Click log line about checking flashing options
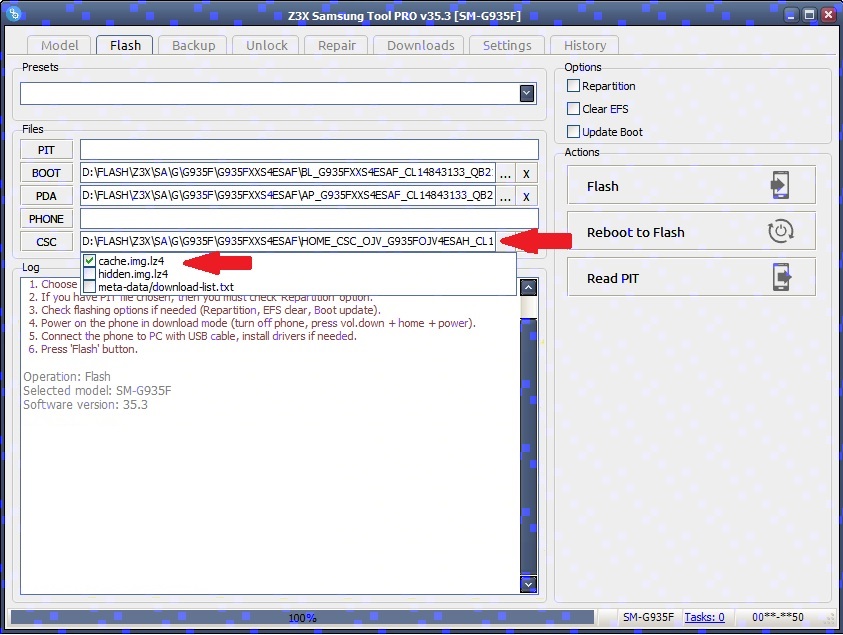Image resolution: width=843 pixels, height=635 pixels. point(205,310)
